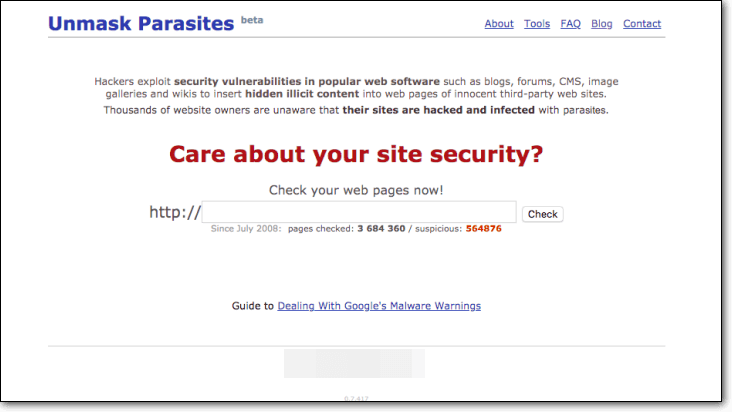Screen dimensions: 732x412
Task: Click the Unmask Parasites site title
Action: 140,22
